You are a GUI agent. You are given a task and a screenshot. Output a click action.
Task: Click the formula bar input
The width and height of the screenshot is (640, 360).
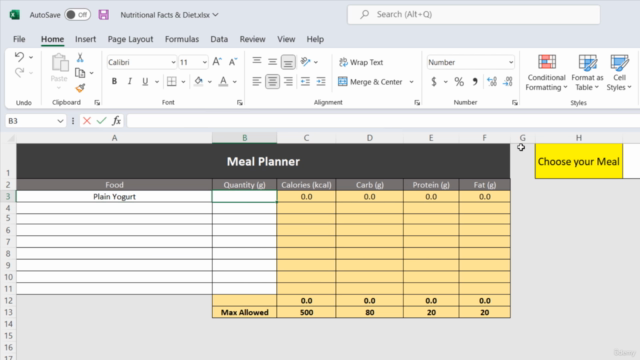click(384, 121)
